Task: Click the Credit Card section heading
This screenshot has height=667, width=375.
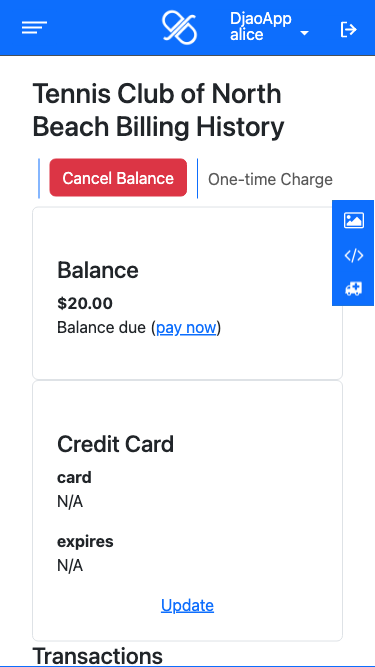Action: (x=116, y=444)
